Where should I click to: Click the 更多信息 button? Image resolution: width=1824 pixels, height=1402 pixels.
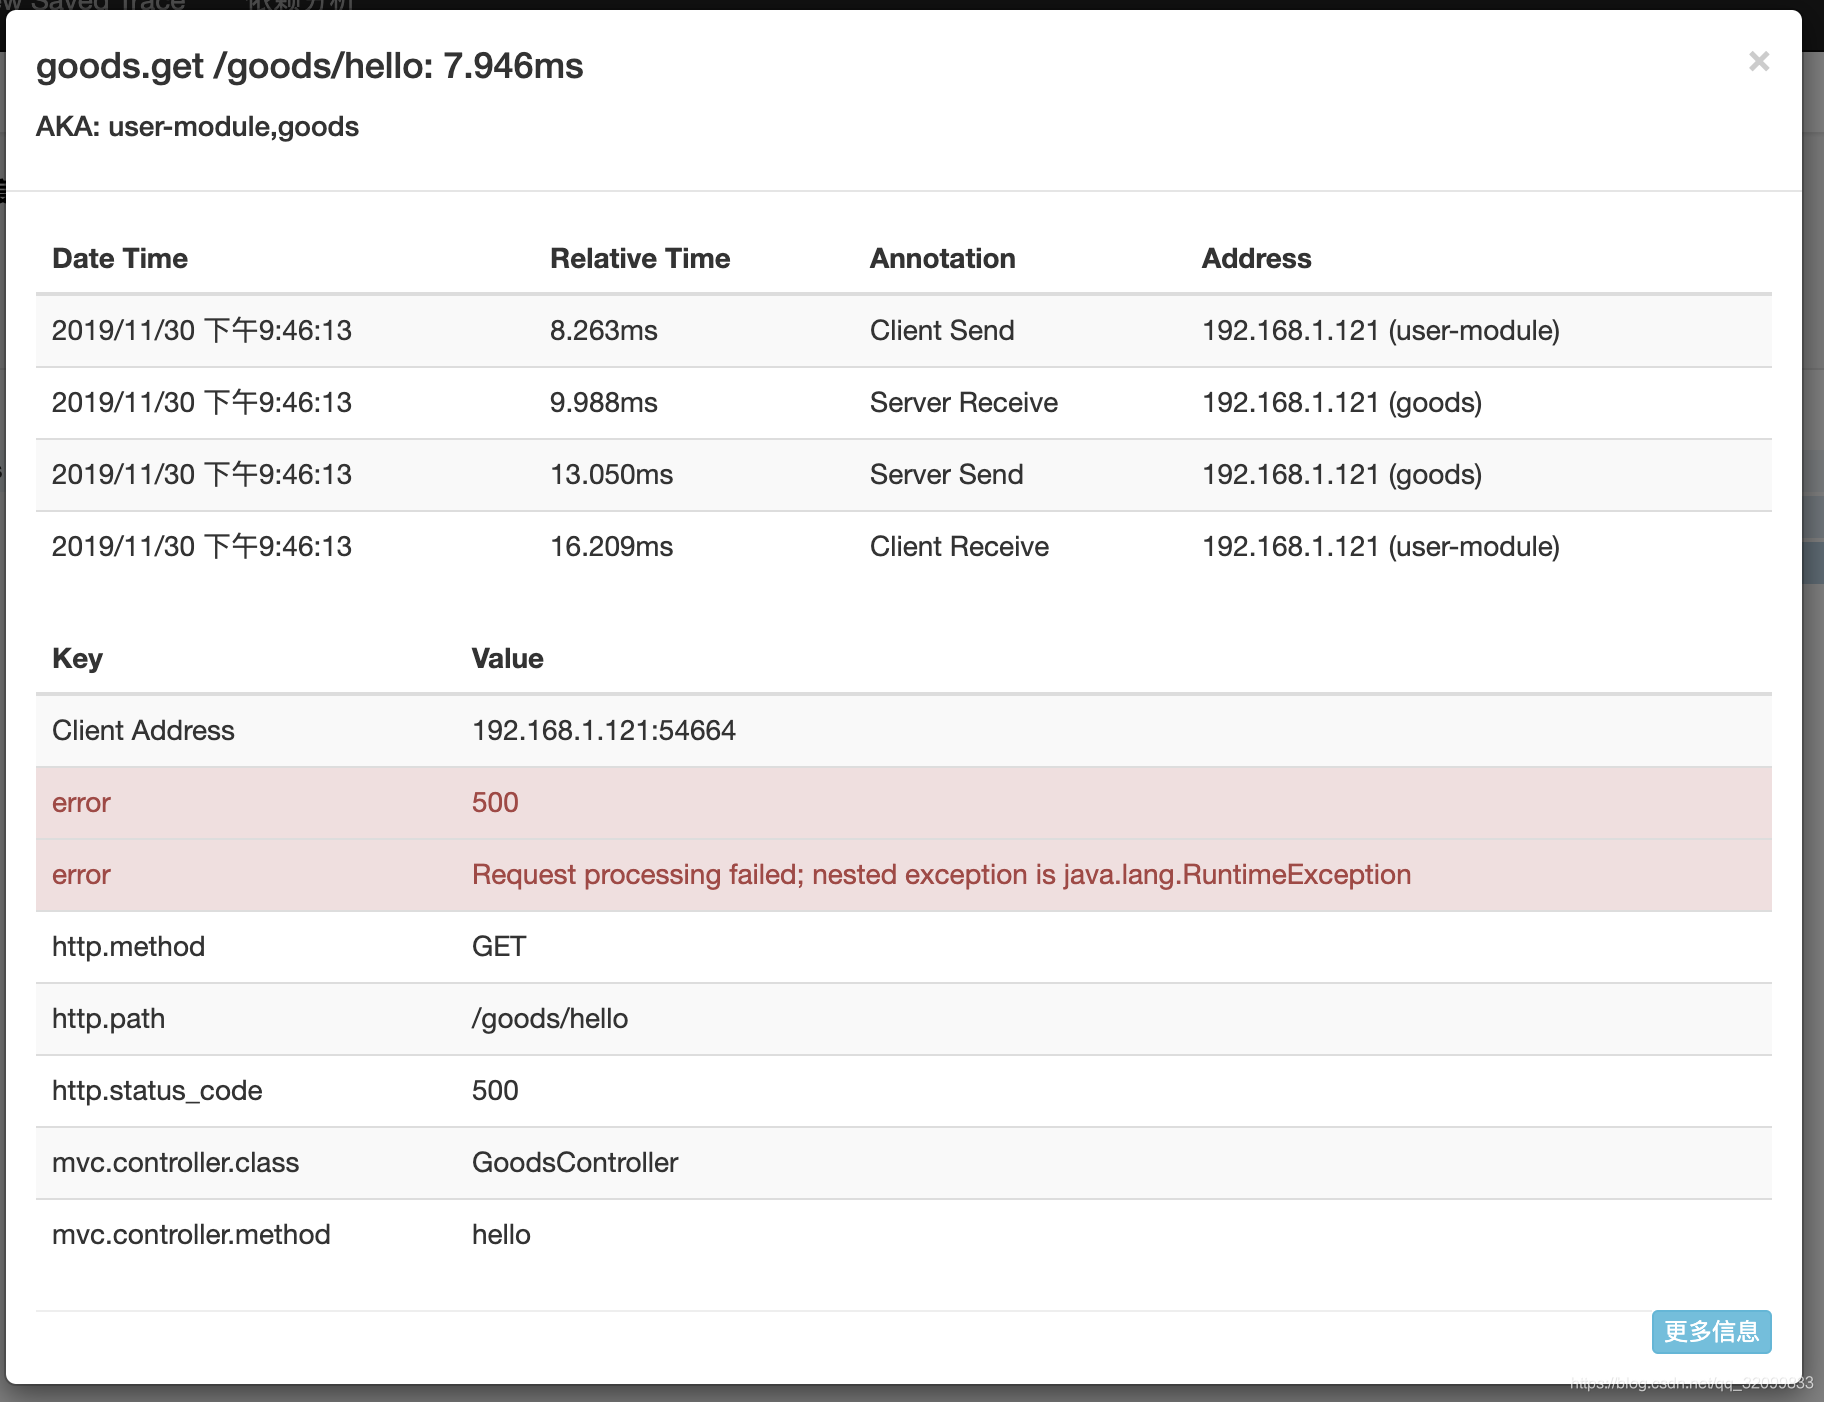click(x=1711, y=1331)
